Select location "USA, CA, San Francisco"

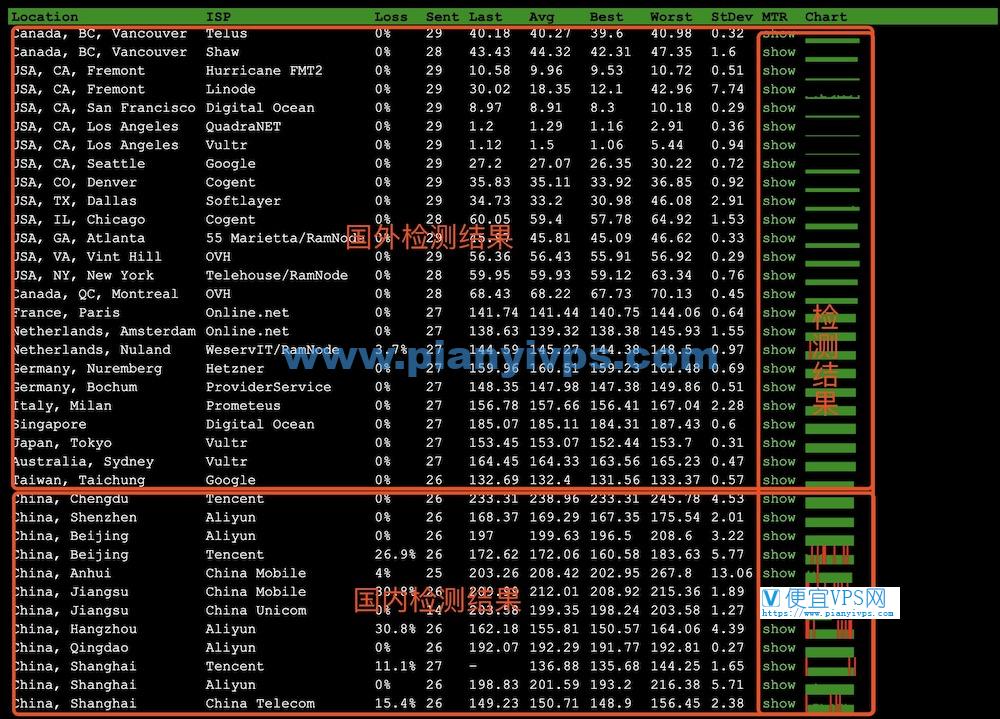[x=105, y=108]
